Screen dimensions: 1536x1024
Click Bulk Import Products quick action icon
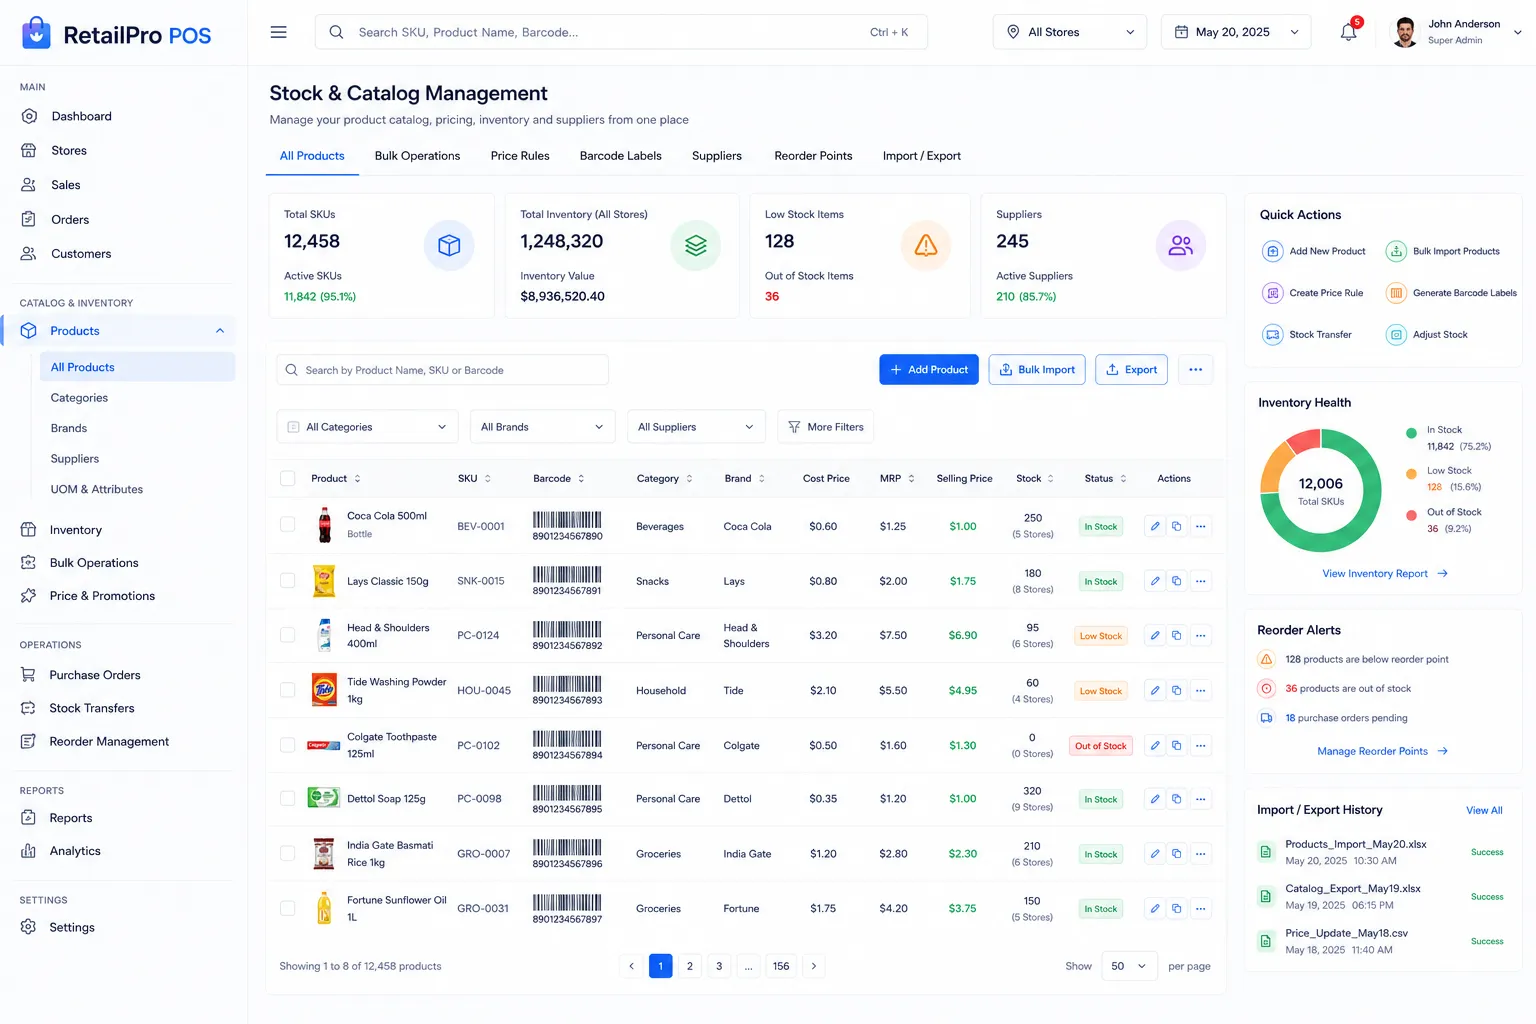1396,251
